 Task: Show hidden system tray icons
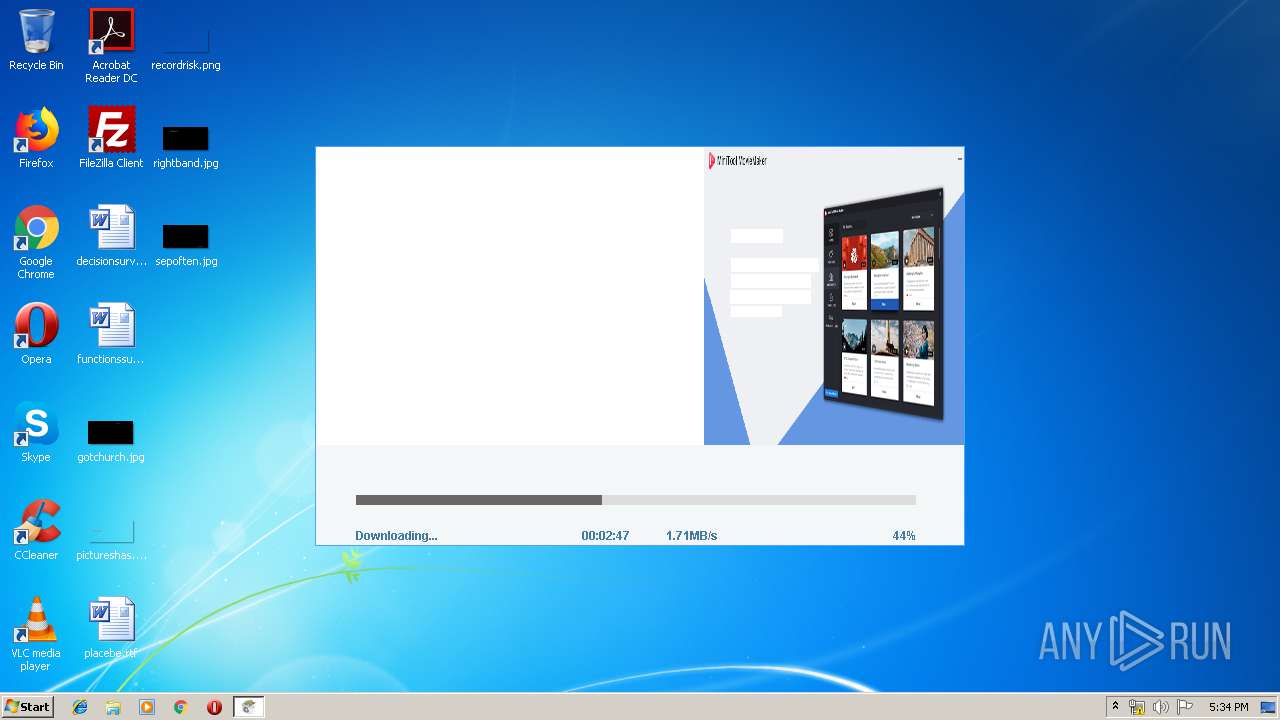[x=1116, y=707]
